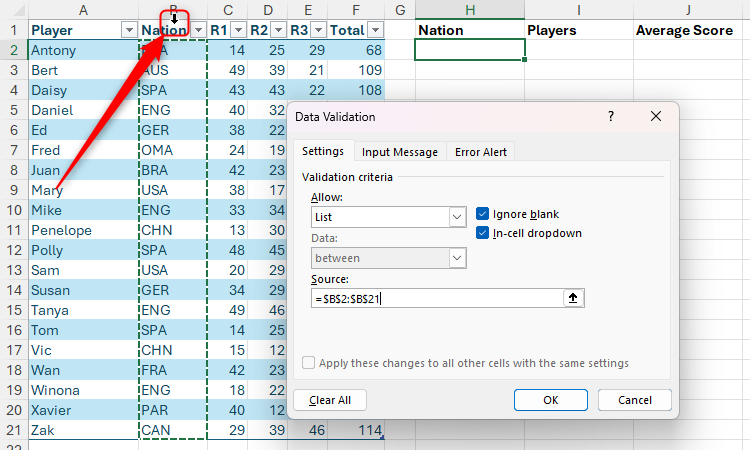The width and height of the screenshot is (750, 450).
Task: Open the Player column filter arrow
Action: [x=127, y=30]
